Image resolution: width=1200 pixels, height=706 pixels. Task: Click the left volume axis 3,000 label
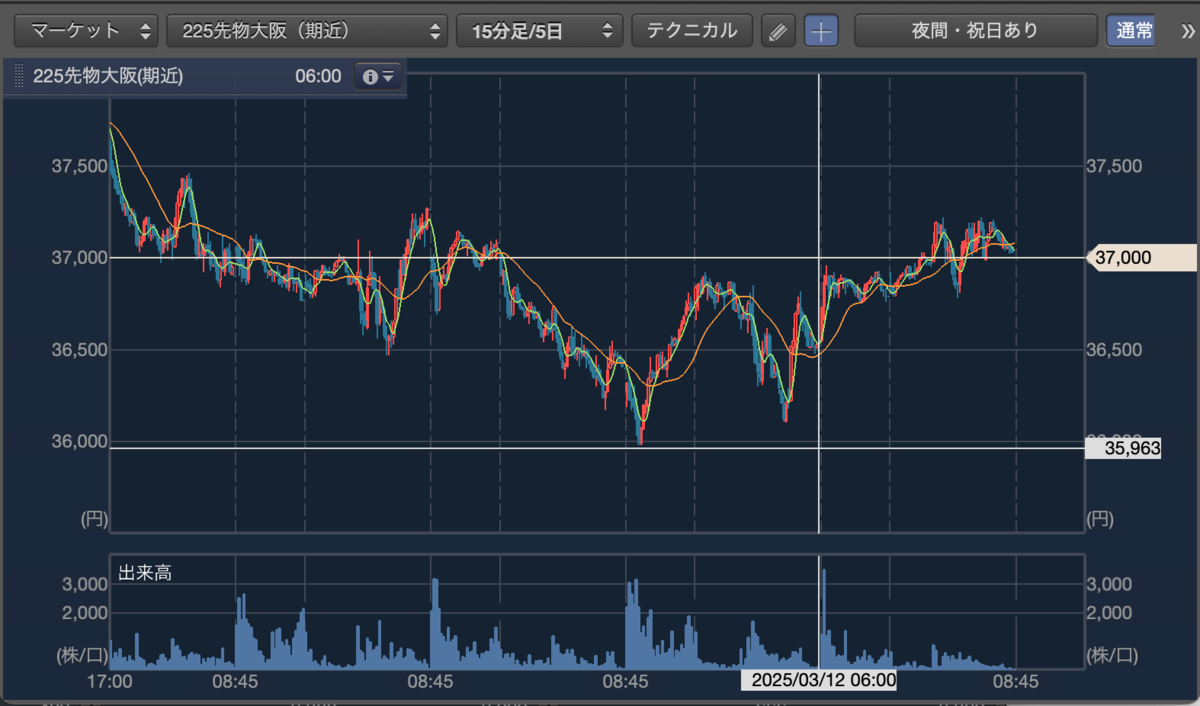point(84,584)
